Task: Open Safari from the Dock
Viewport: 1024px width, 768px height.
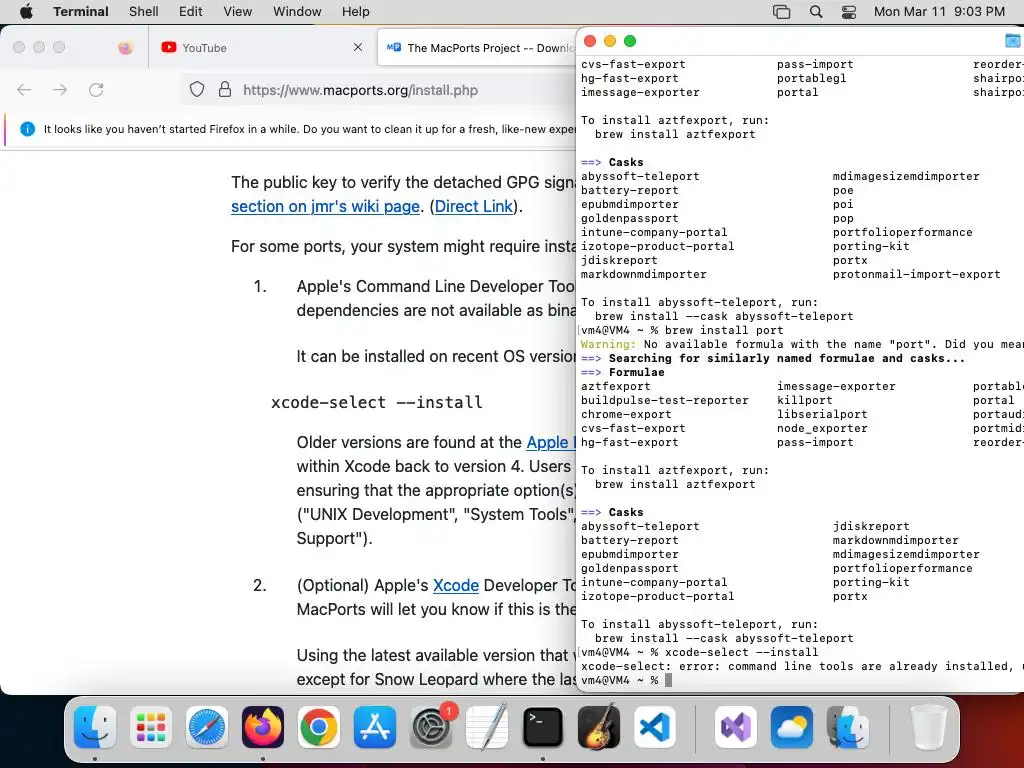Action: [207, 727]
